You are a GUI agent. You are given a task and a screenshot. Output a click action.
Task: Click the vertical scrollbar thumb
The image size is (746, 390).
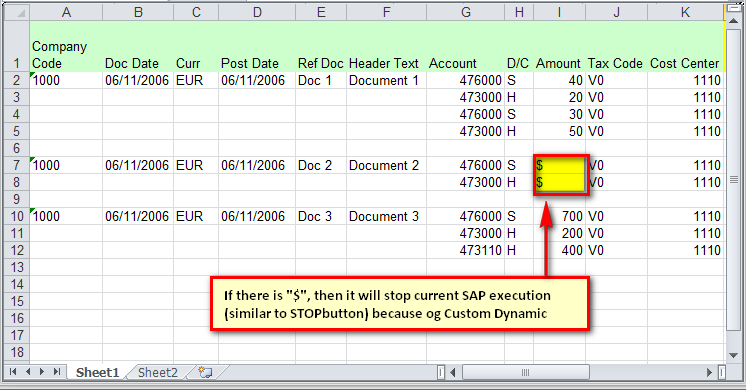(x=733, y=179)
